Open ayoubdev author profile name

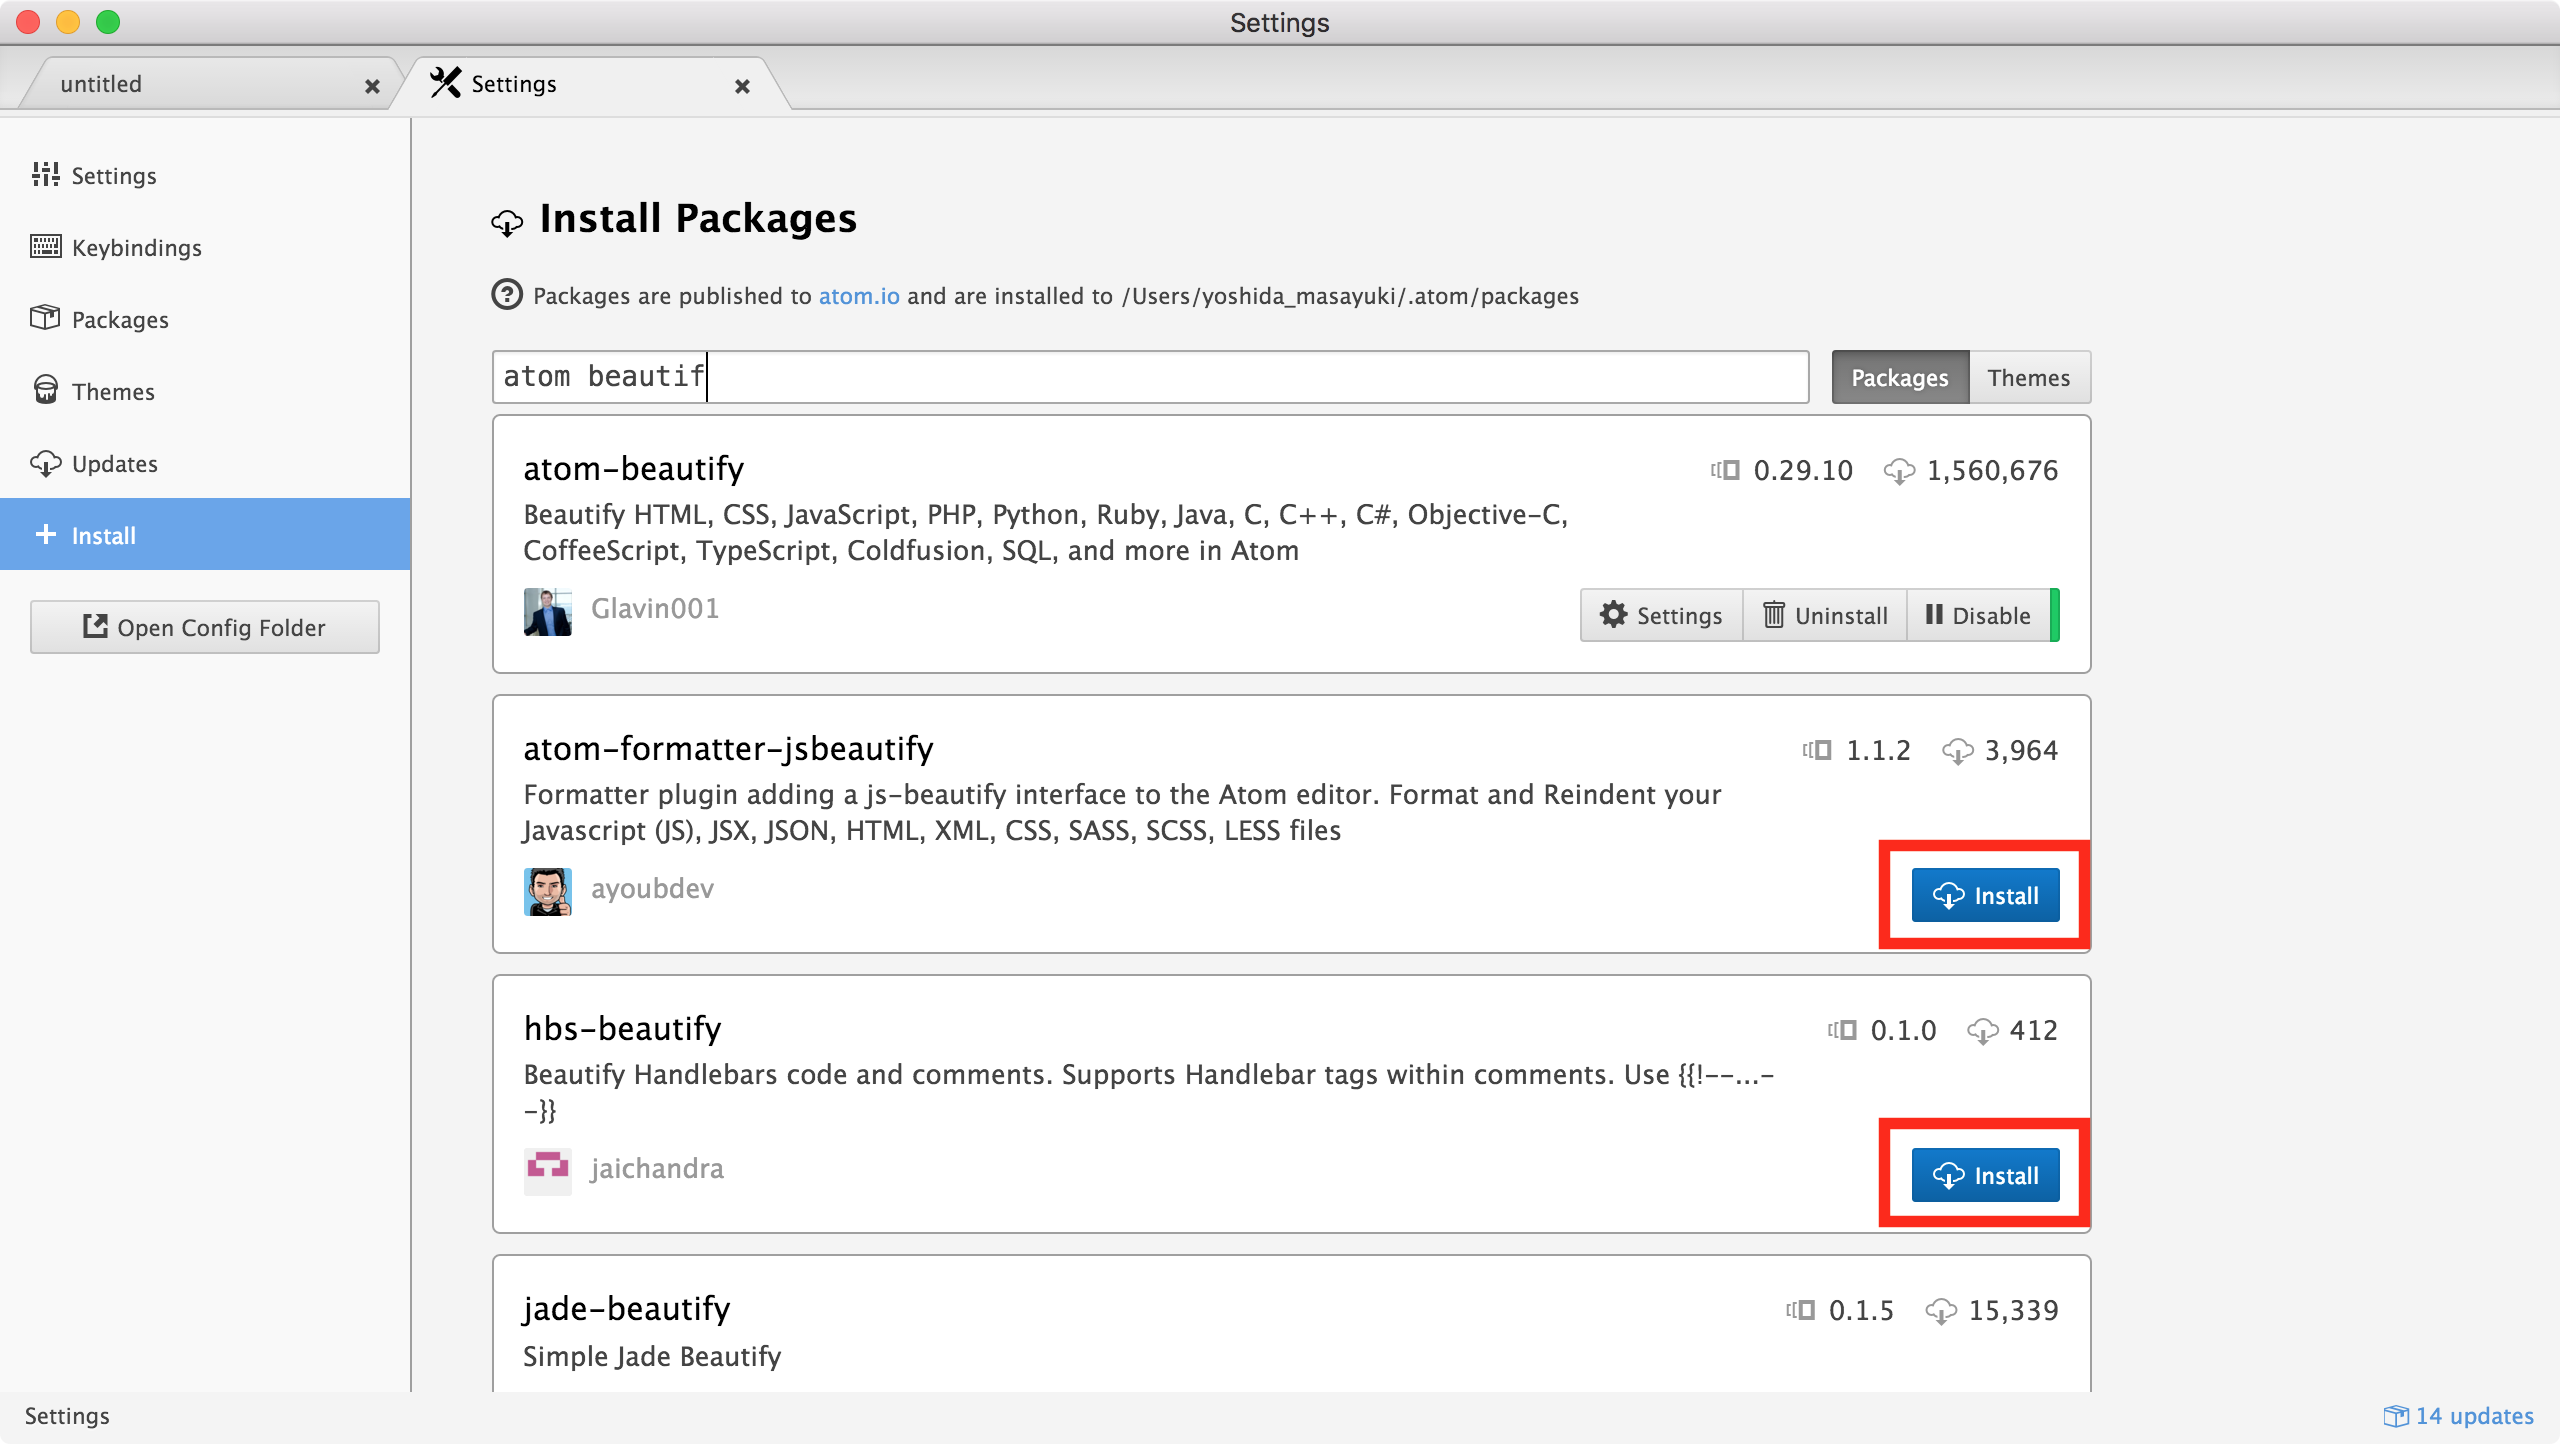coord(652,888)
